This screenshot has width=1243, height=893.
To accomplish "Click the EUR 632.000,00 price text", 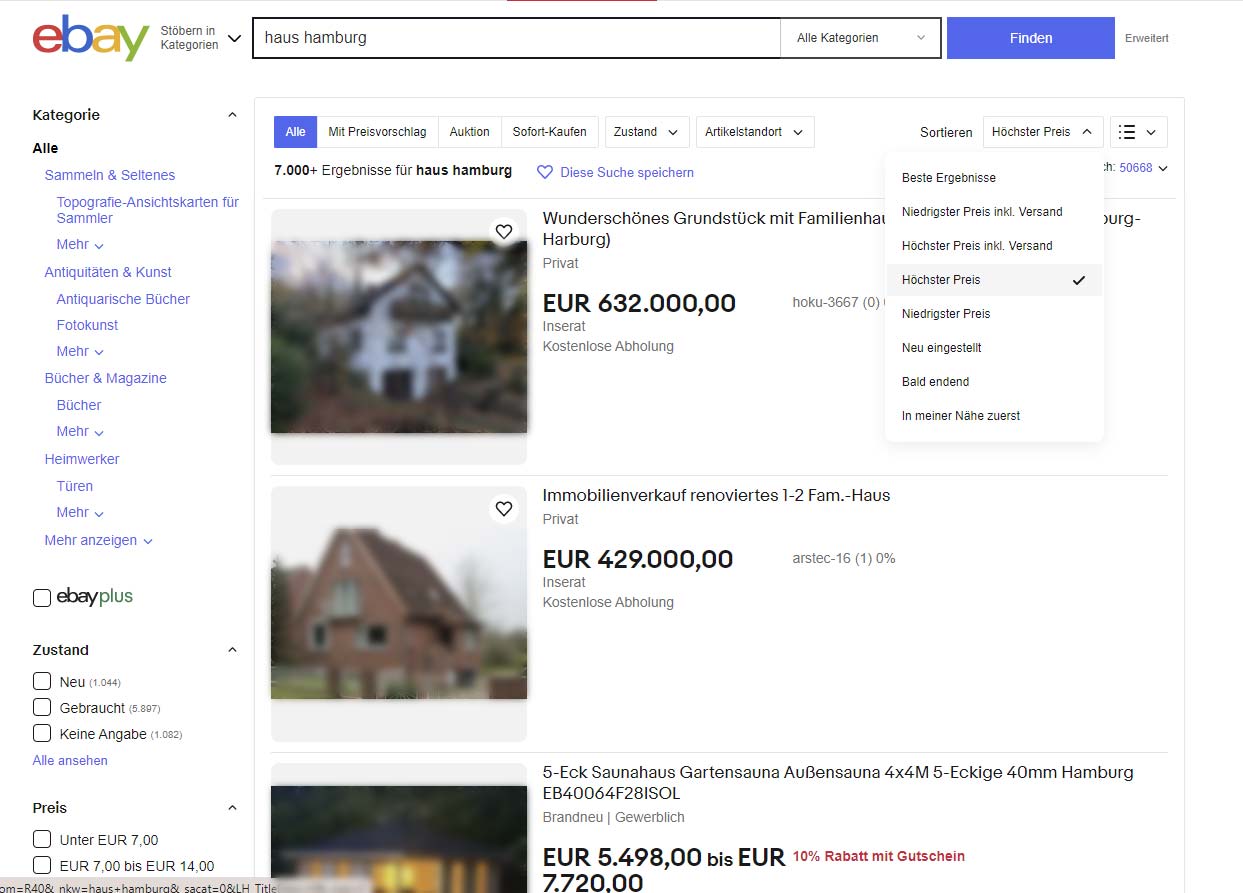I will 639,303.
